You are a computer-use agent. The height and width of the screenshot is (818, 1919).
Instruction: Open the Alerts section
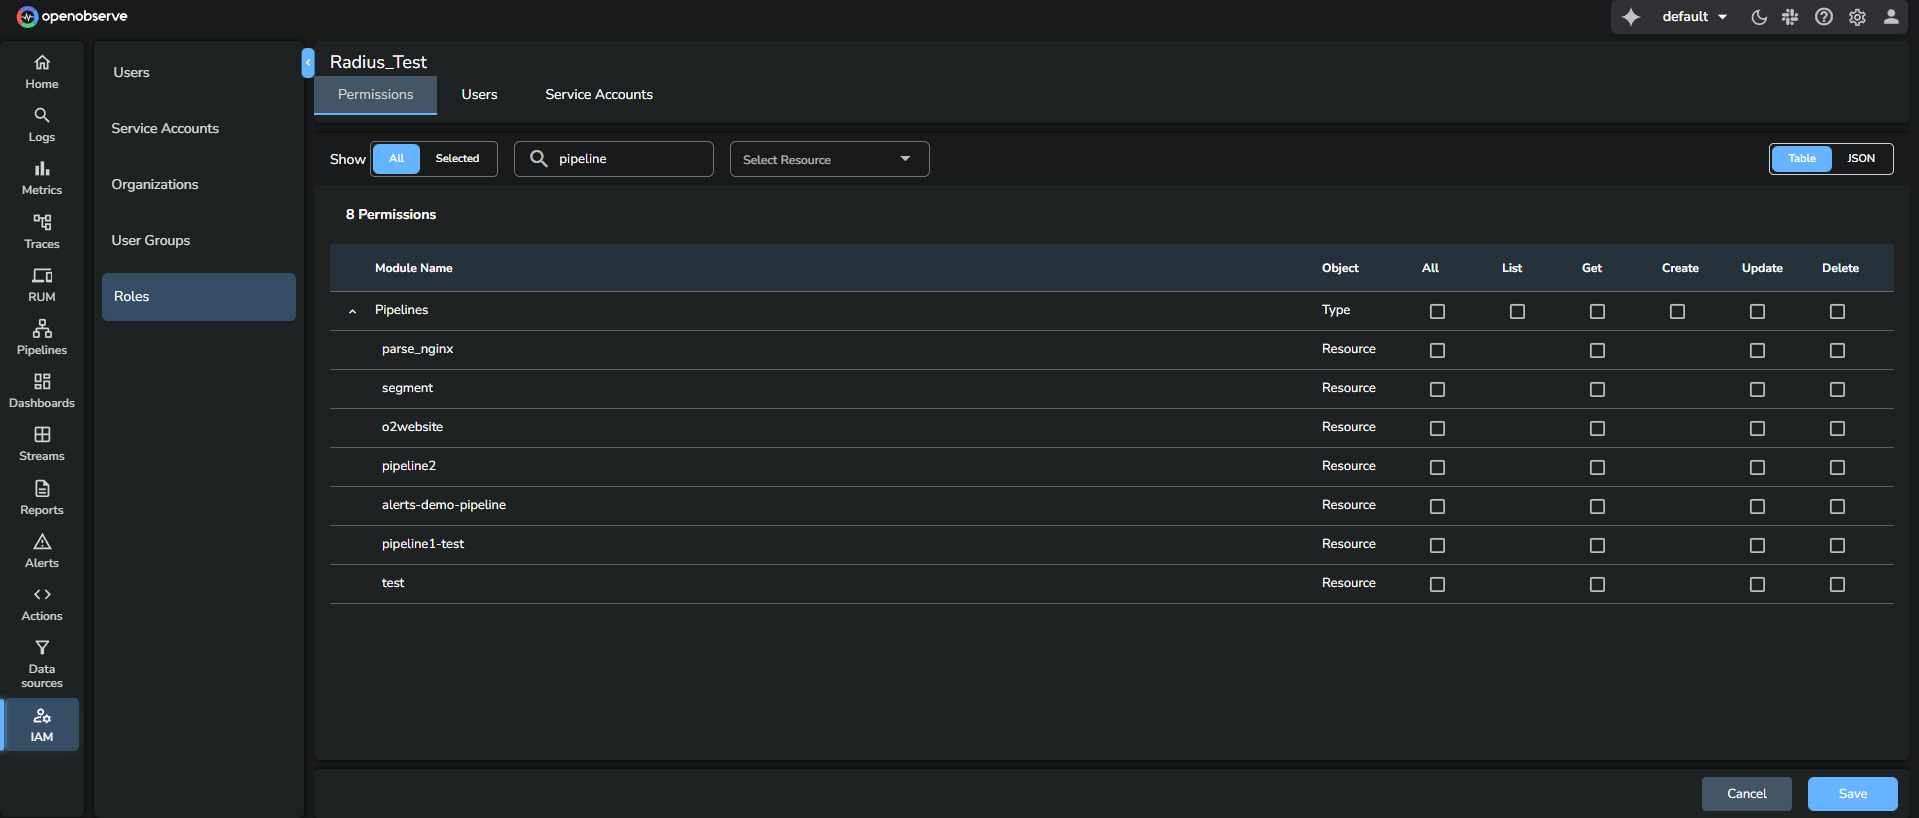pos(42,550)
